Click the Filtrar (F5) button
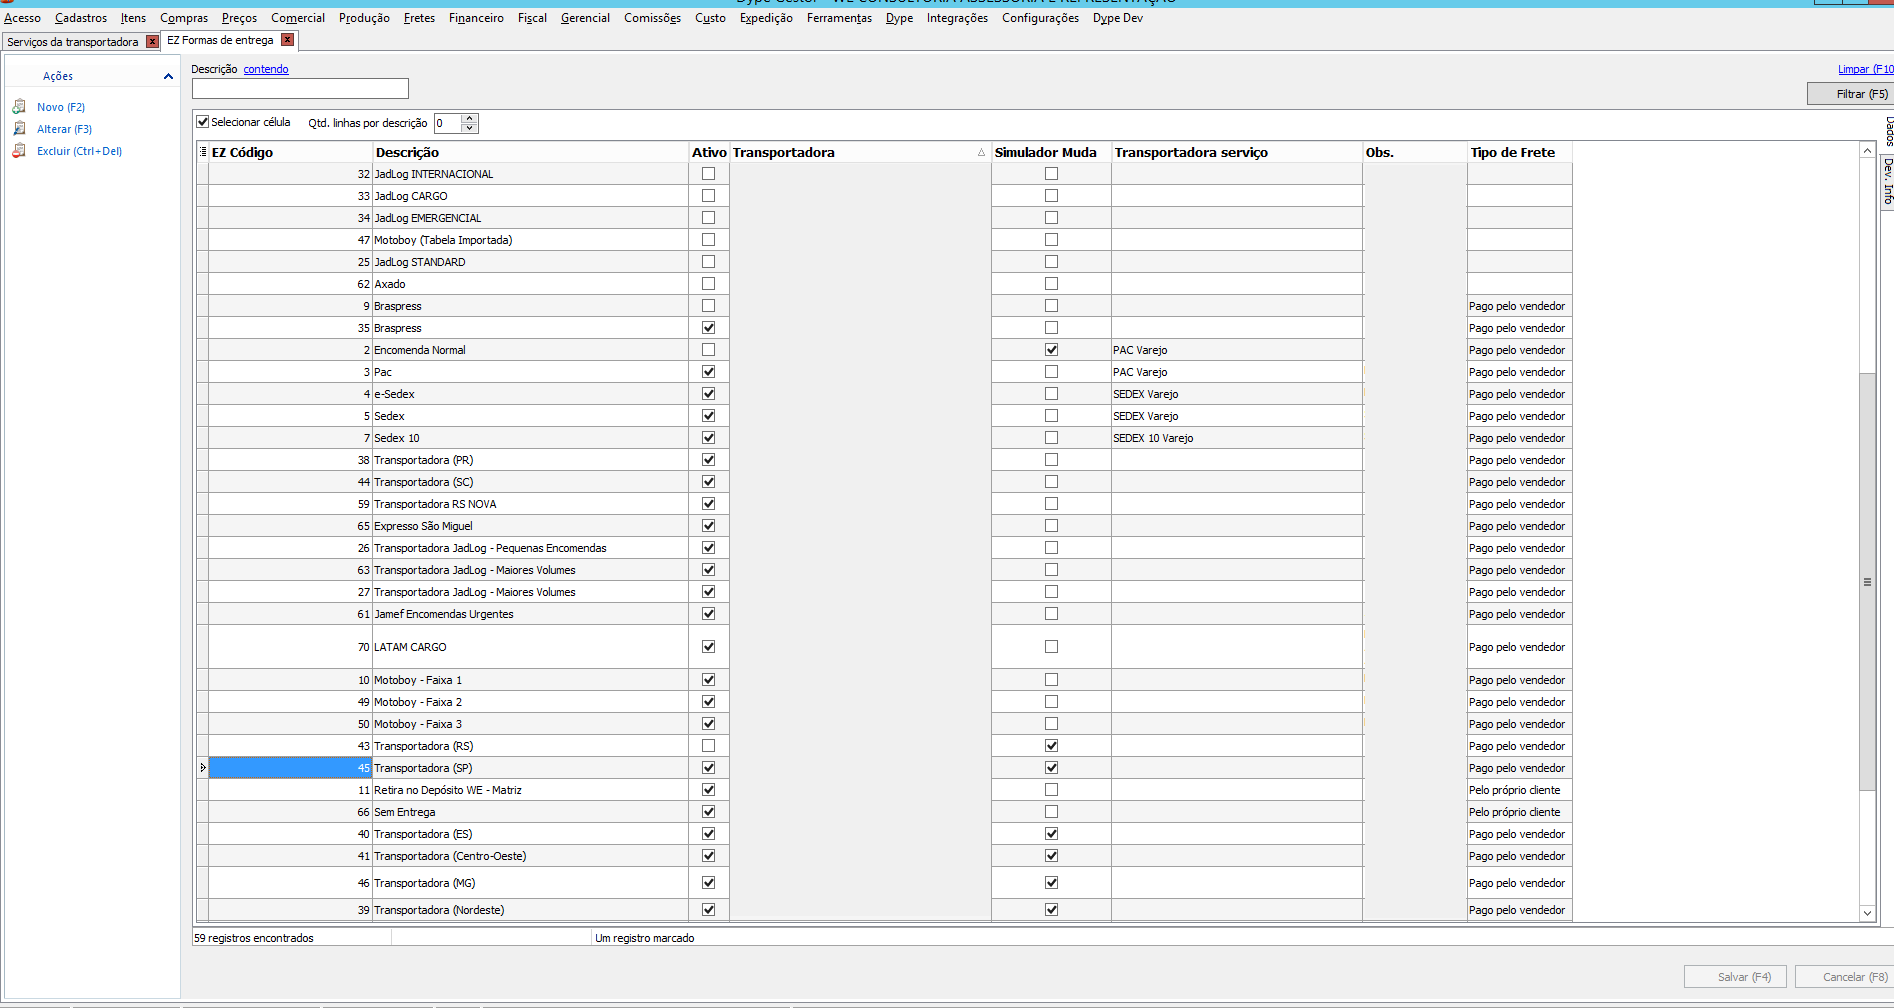This screenshot has width=1894, height=1008. [x=1850, y=94]
